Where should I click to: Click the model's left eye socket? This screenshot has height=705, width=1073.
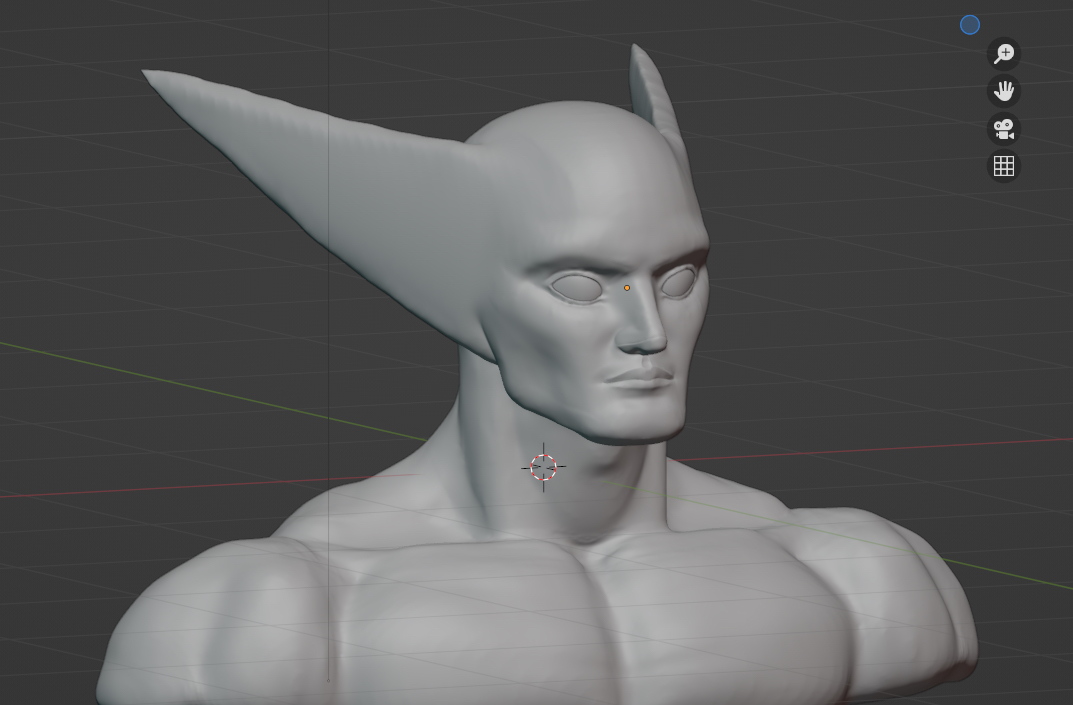click(576, 288)
